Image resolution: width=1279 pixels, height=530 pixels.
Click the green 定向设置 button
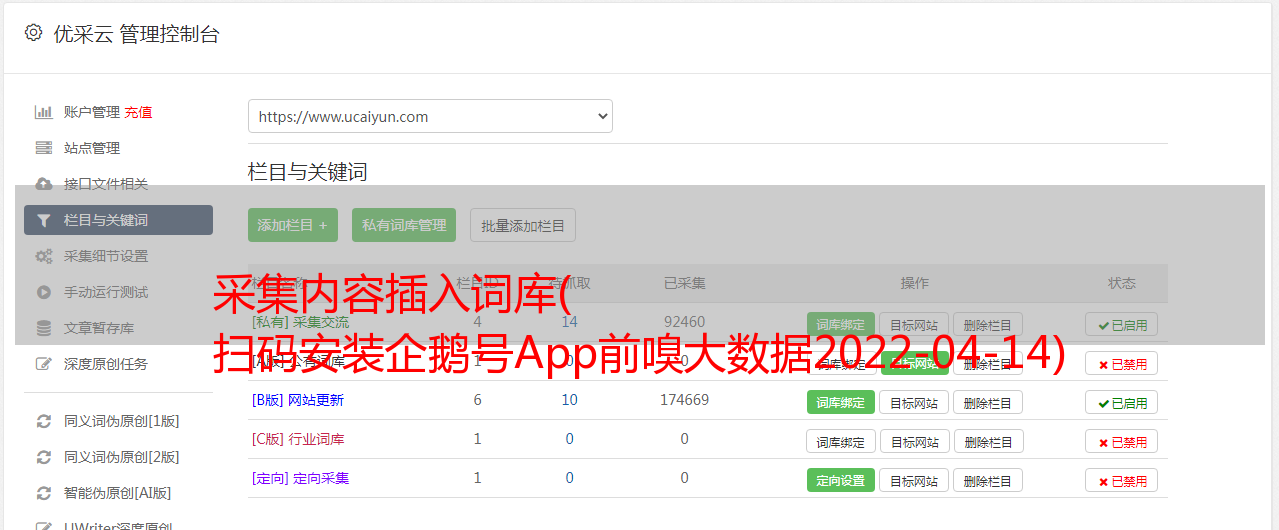click(x=841, y=480)
